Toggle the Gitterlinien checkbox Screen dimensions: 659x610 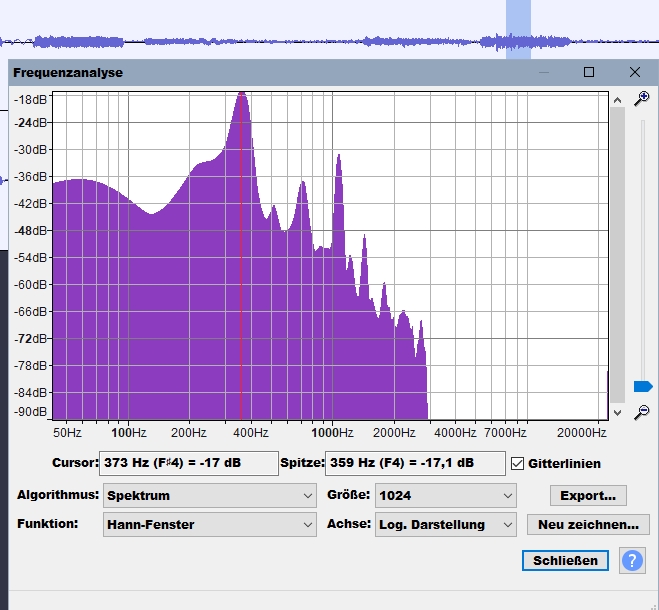[517, 464]
